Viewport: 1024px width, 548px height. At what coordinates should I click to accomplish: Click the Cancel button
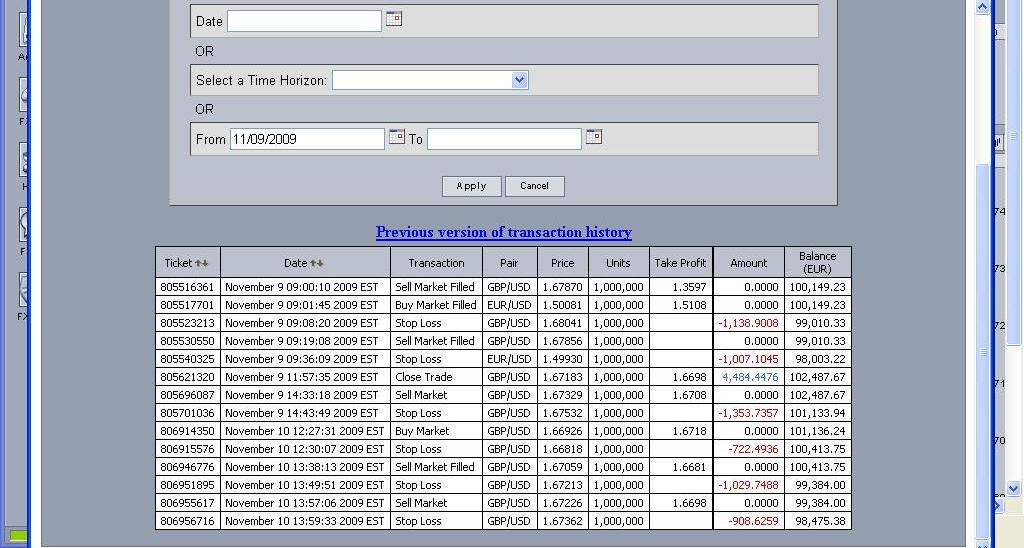coord(534,186)
